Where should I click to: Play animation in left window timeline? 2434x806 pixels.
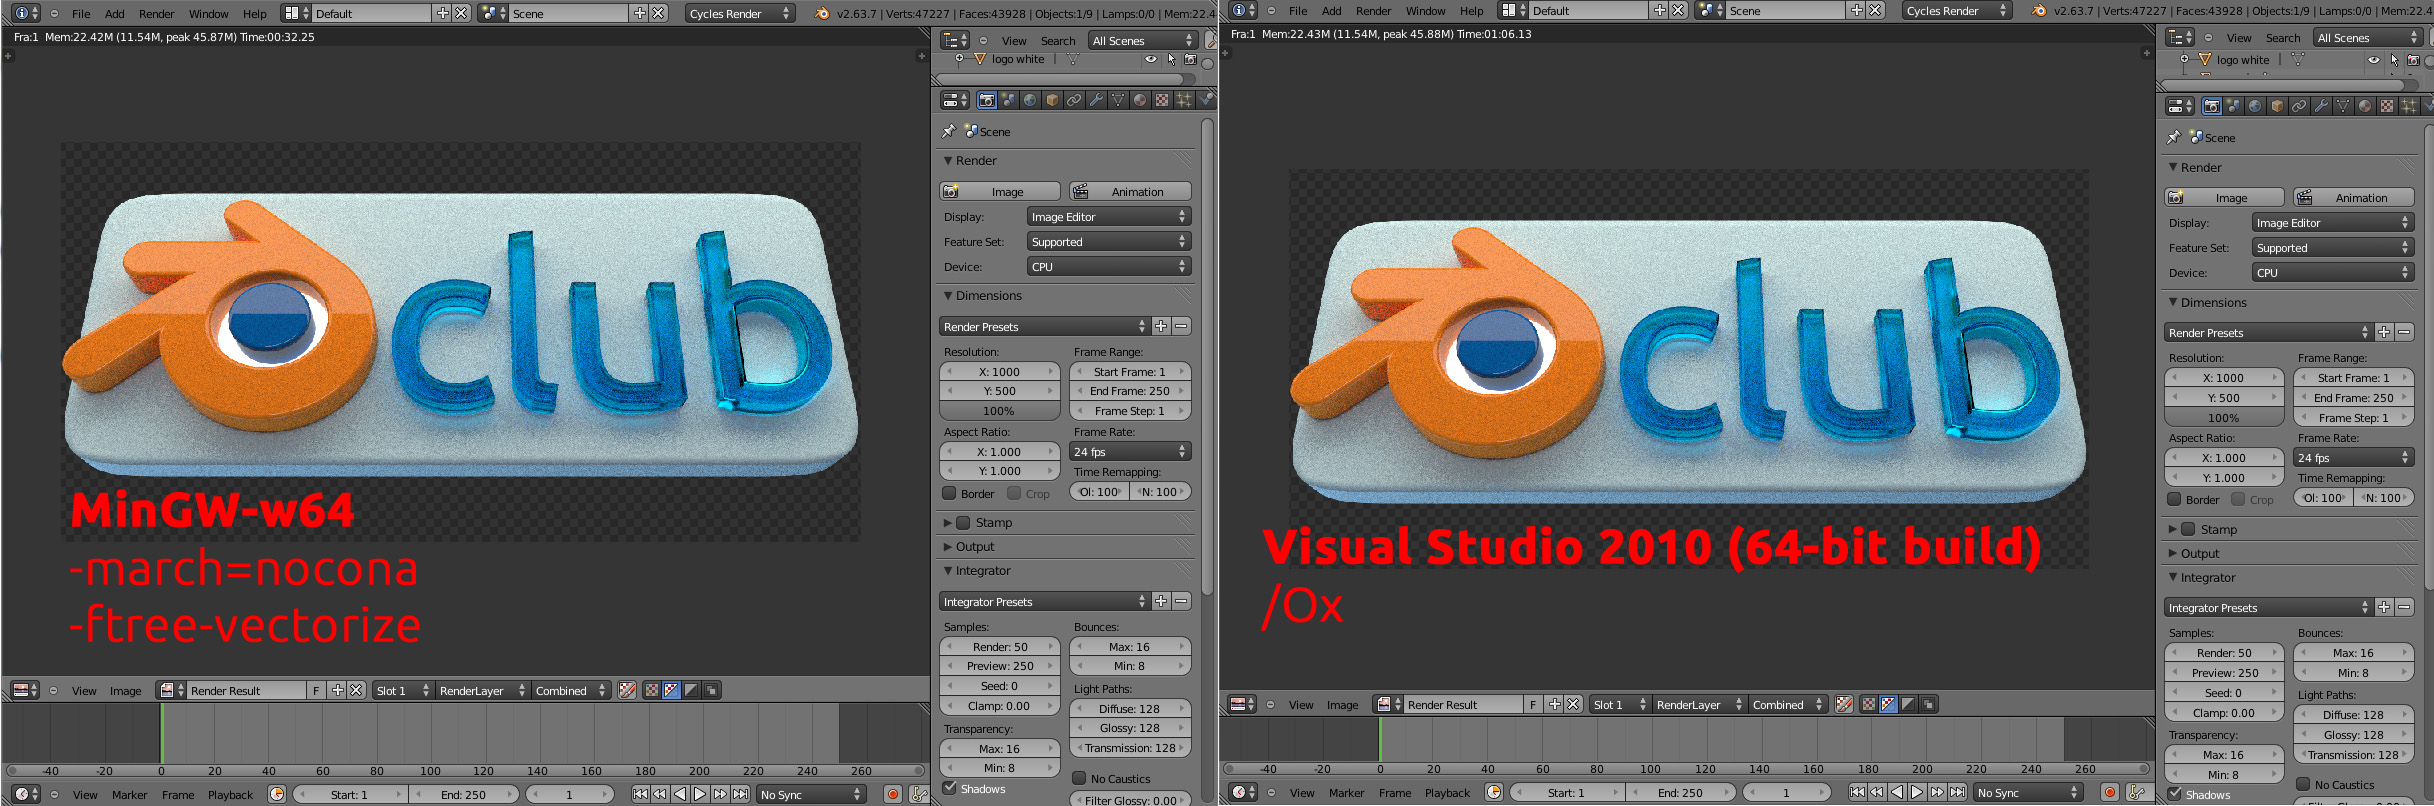pyautogui.click(x=700, y=794)
